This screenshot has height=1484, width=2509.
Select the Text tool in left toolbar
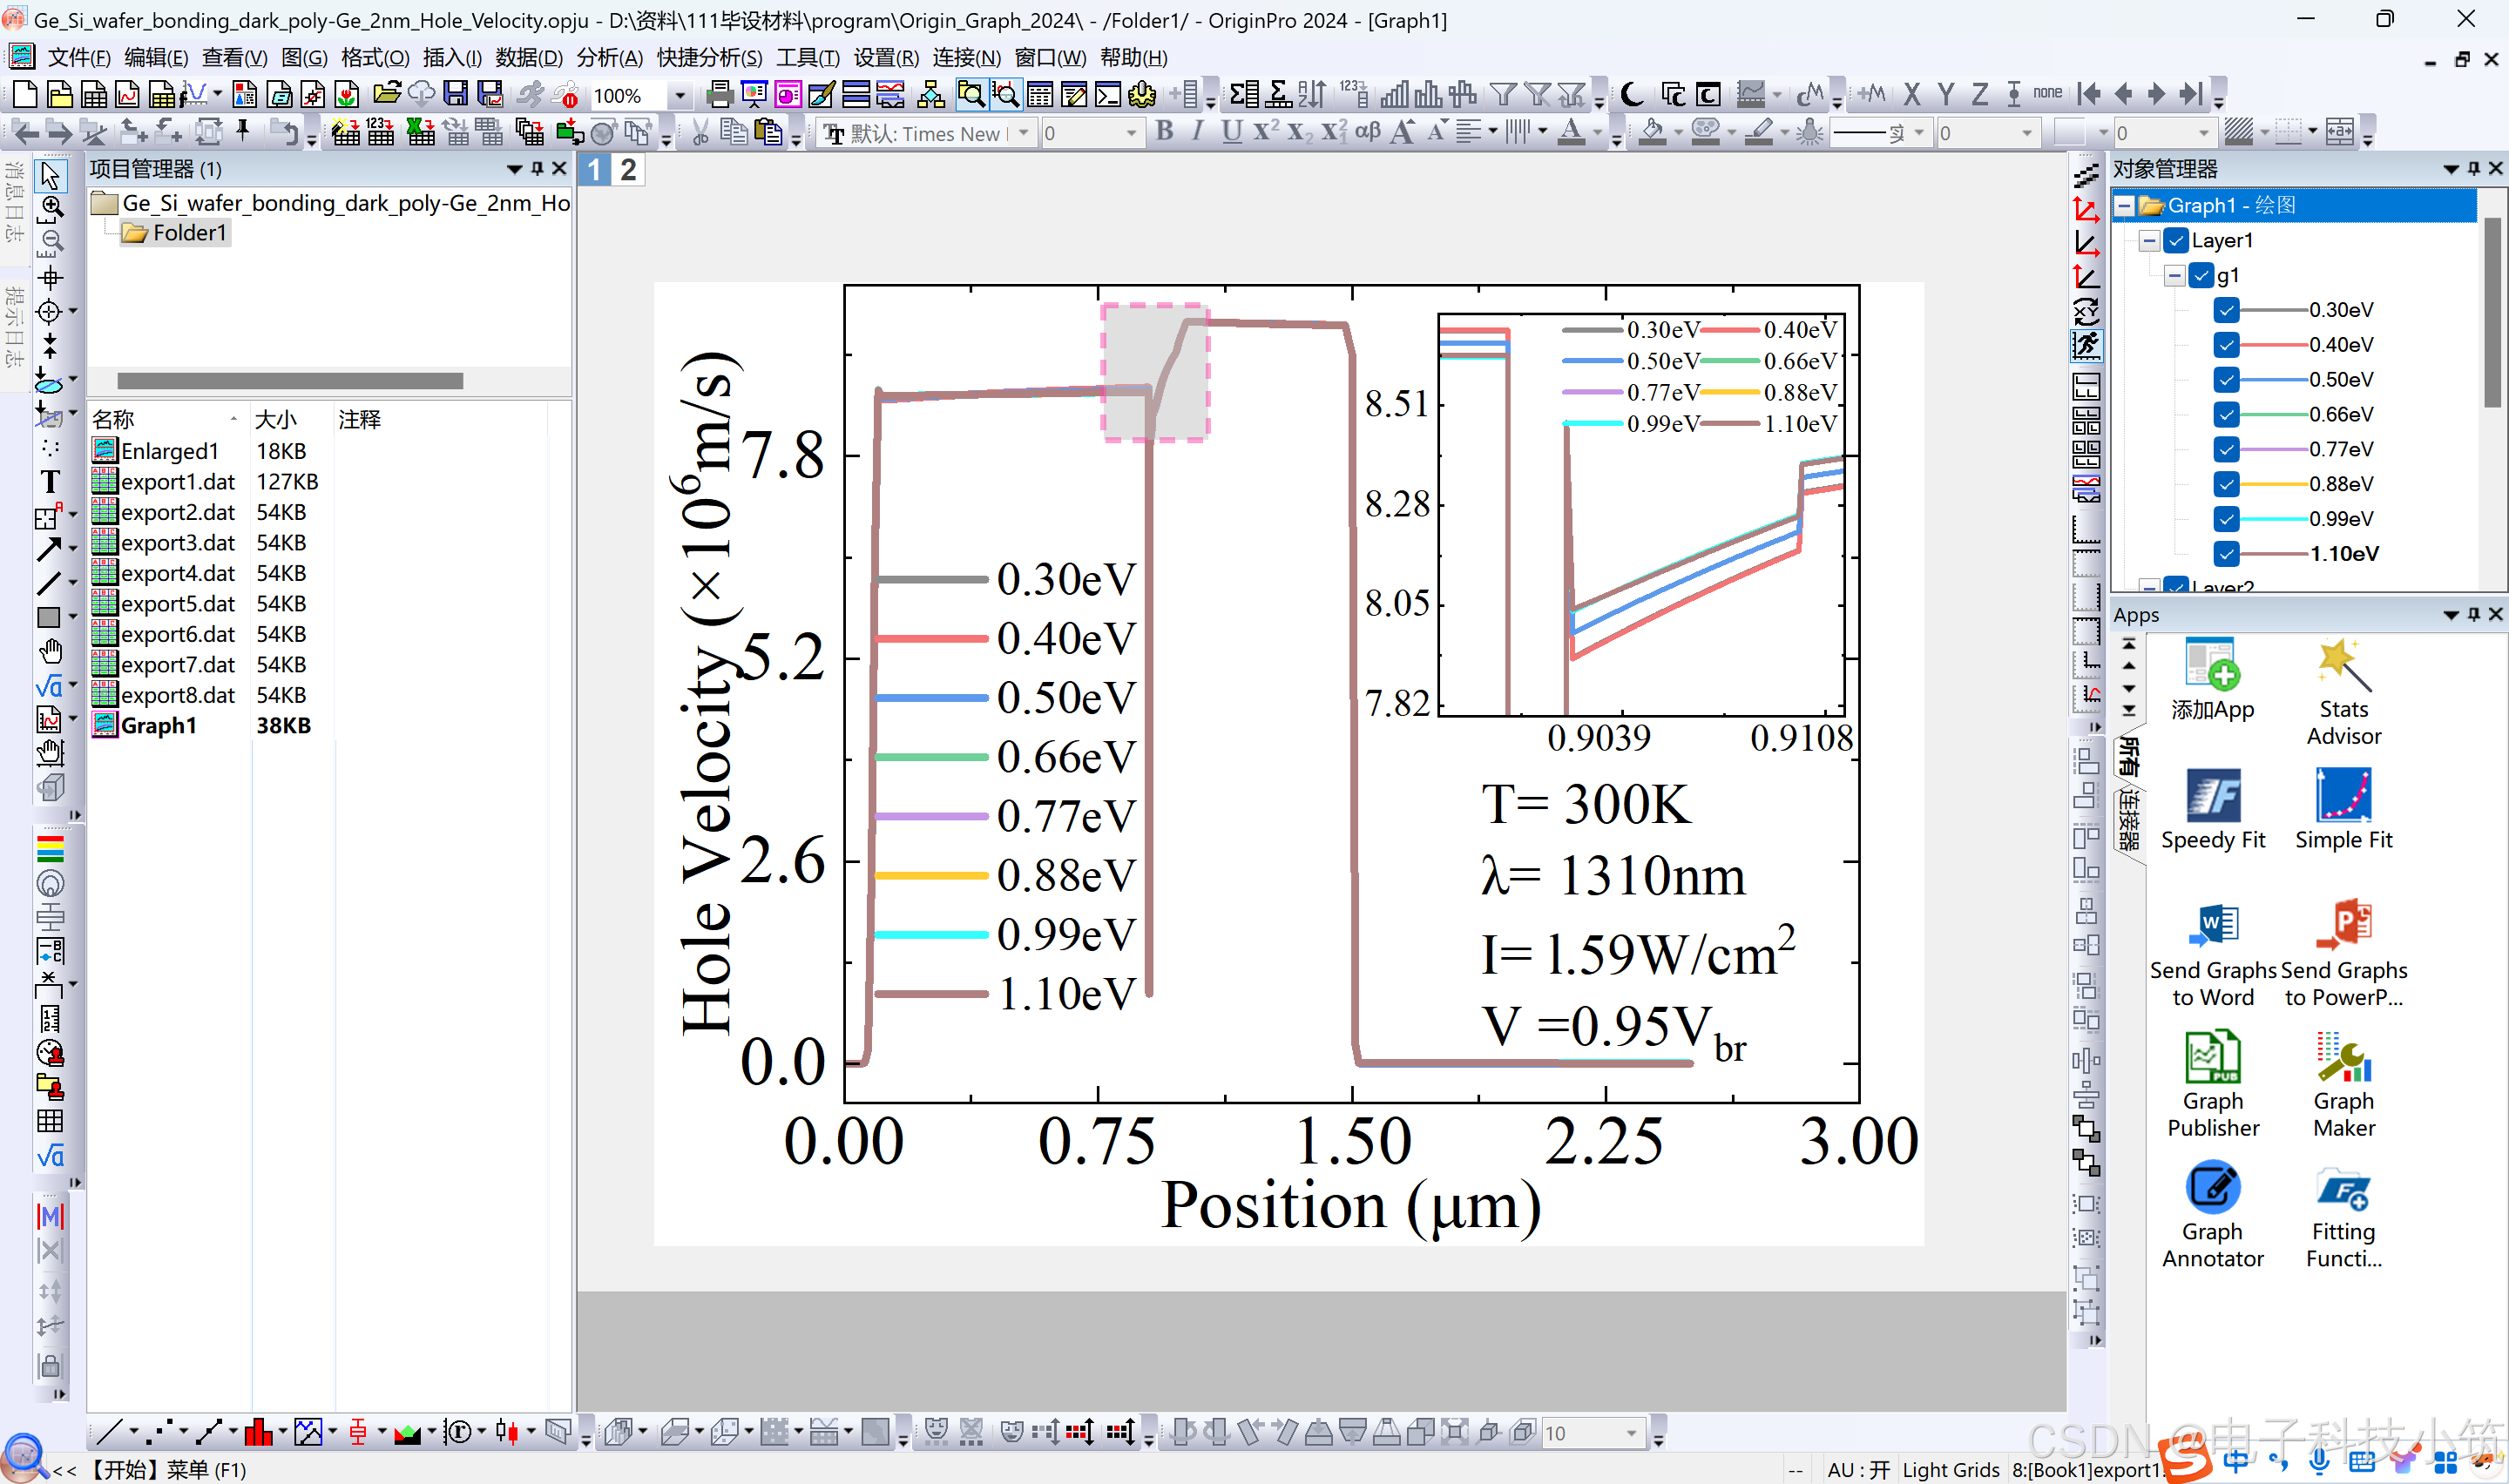point(50,482)
